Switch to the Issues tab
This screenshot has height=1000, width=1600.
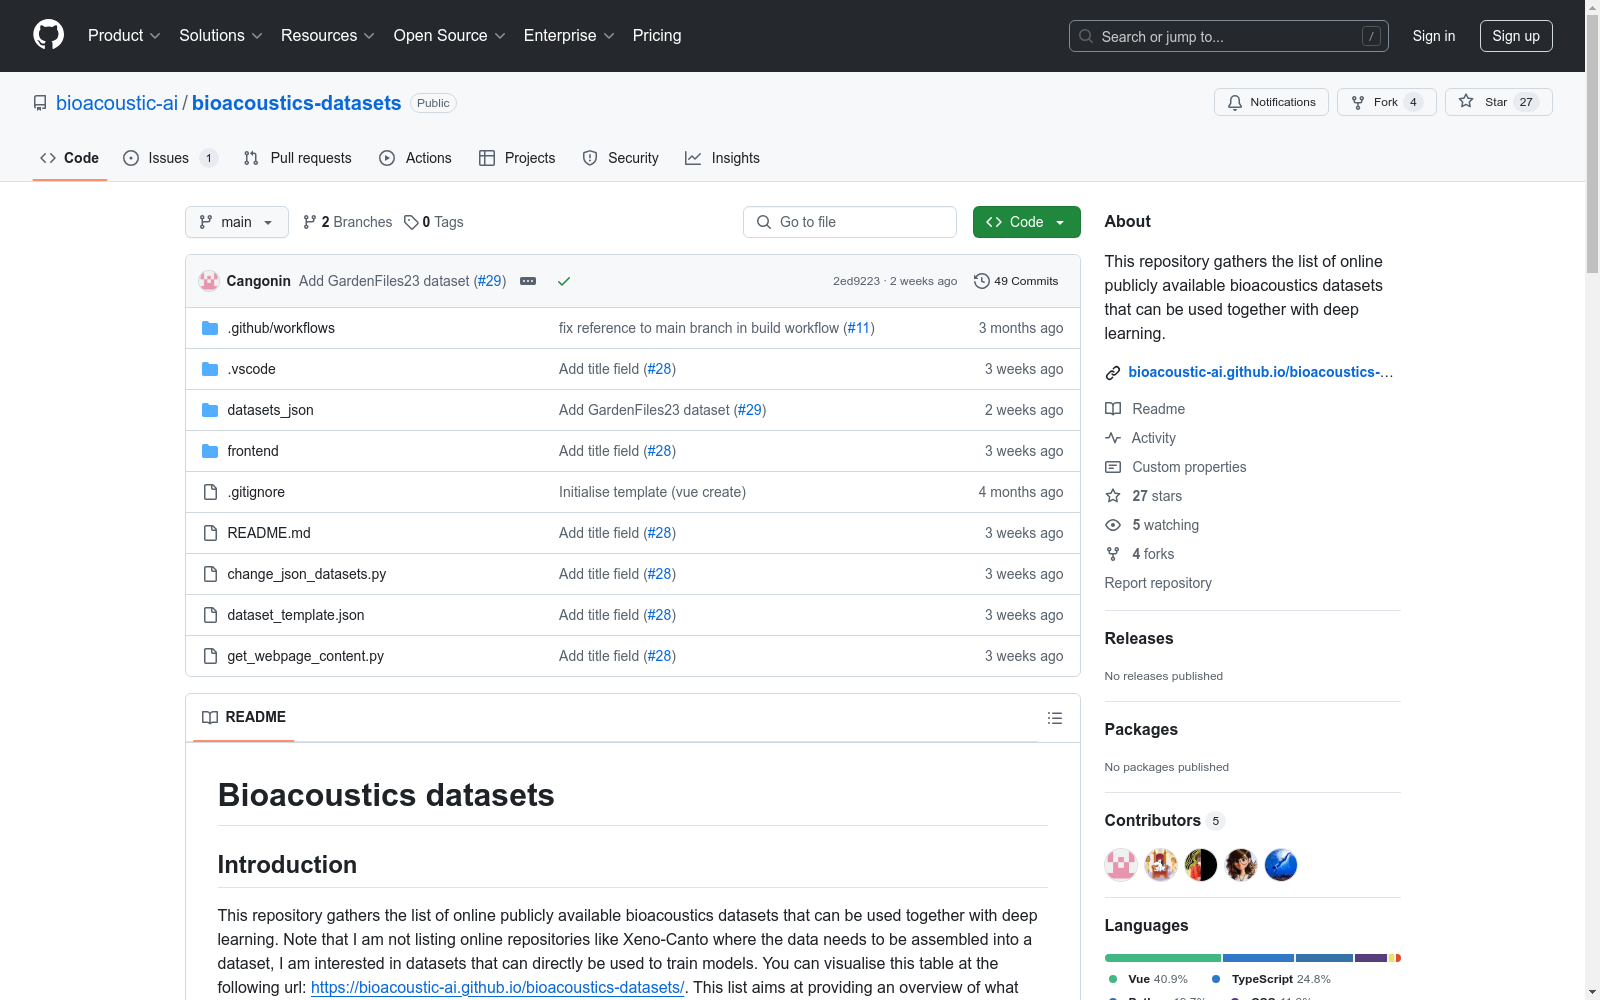pyautogui.click(x=170, y=158)
